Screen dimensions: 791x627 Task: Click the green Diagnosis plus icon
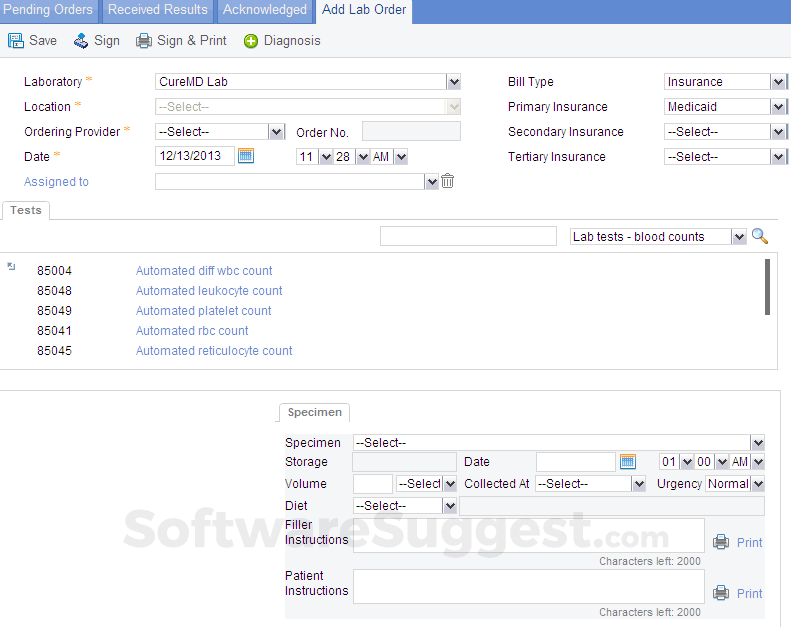[251, 41]
